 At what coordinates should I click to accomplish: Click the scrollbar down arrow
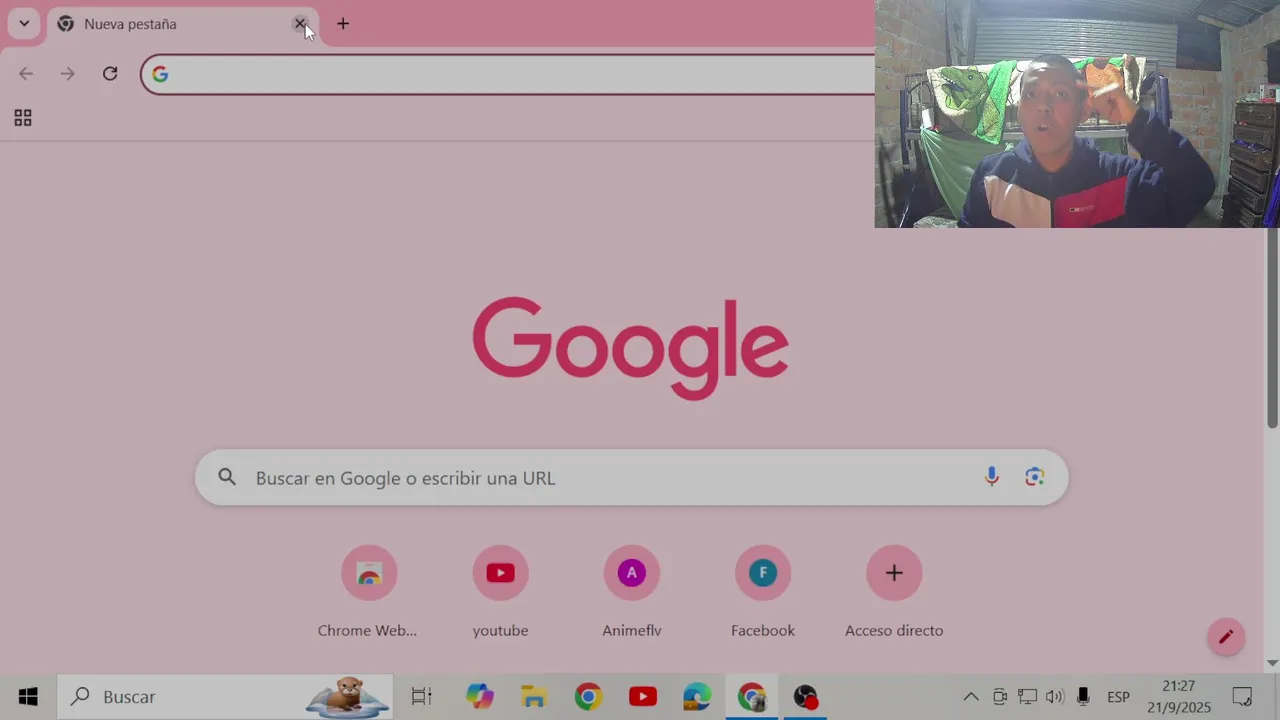point(1272,663)
